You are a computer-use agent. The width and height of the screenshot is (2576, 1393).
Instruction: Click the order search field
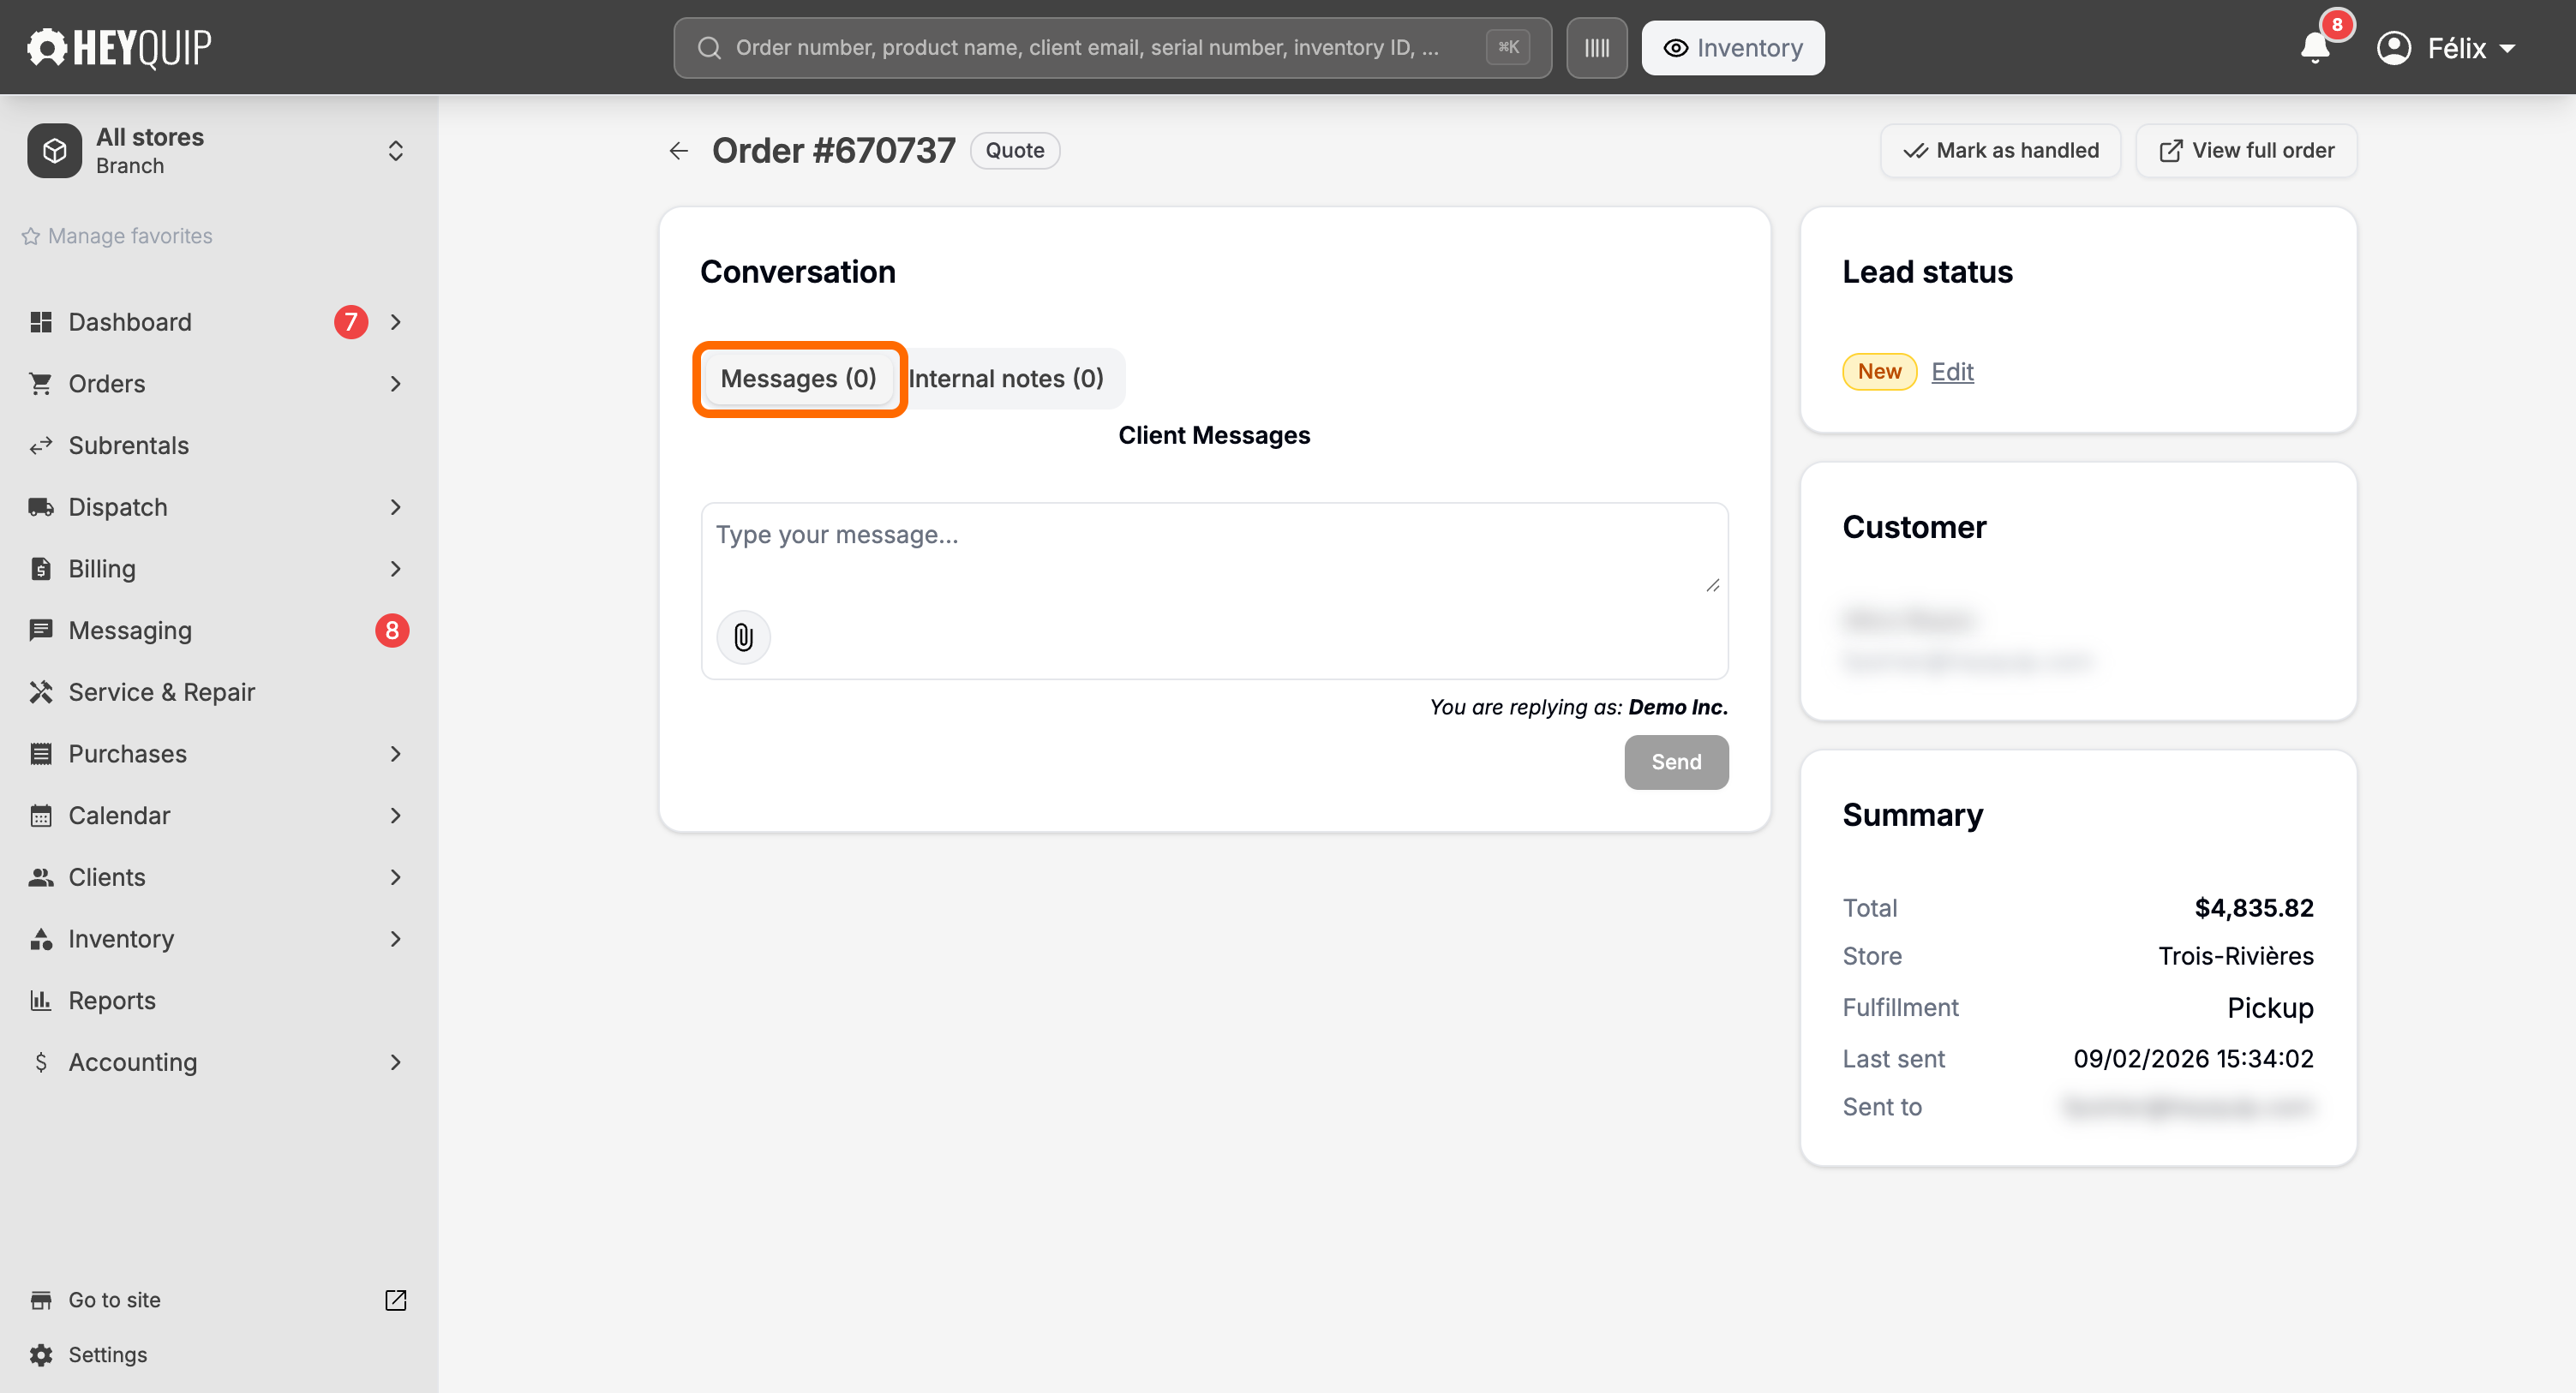click(x=1112, y=48)
